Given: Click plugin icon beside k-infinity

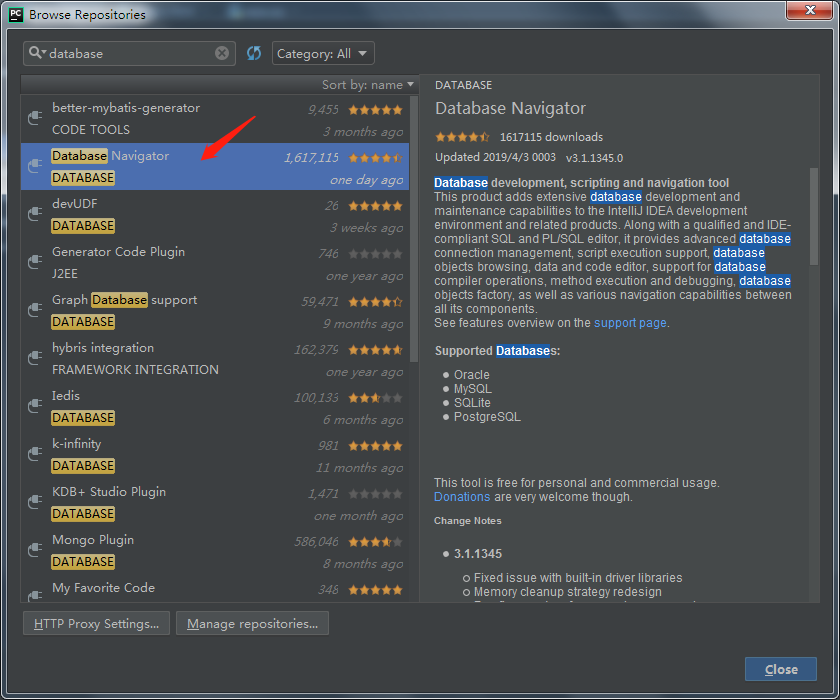Looking at the screenshot, I should tap(35, 454).
